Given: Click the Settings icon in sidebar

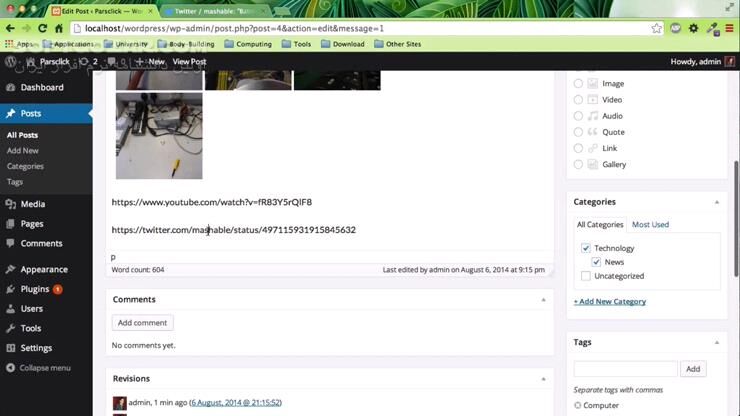Looking at the screenshot, I should 10,348.
